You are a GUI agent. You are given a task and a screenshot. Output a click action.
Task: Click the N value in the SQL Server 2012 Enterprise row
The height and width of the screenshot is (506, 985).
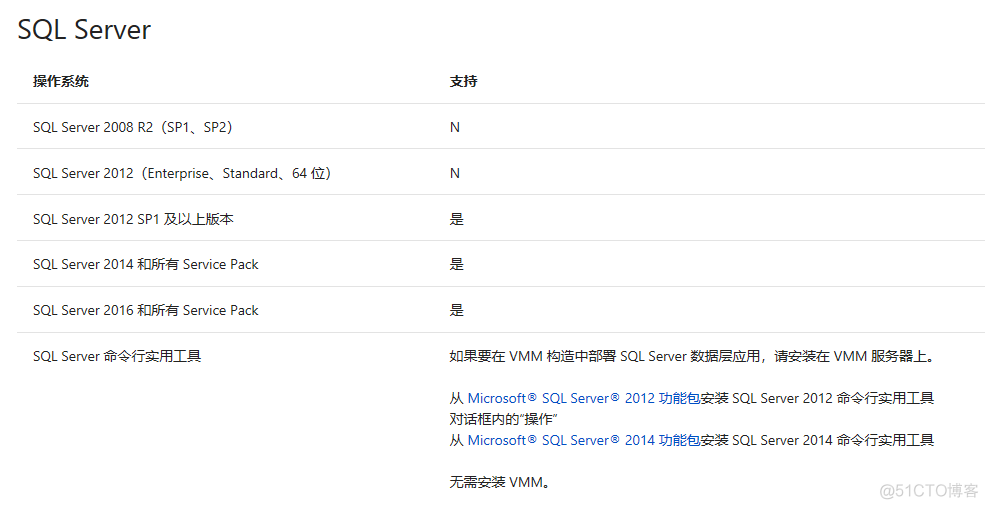click(455, 173)
